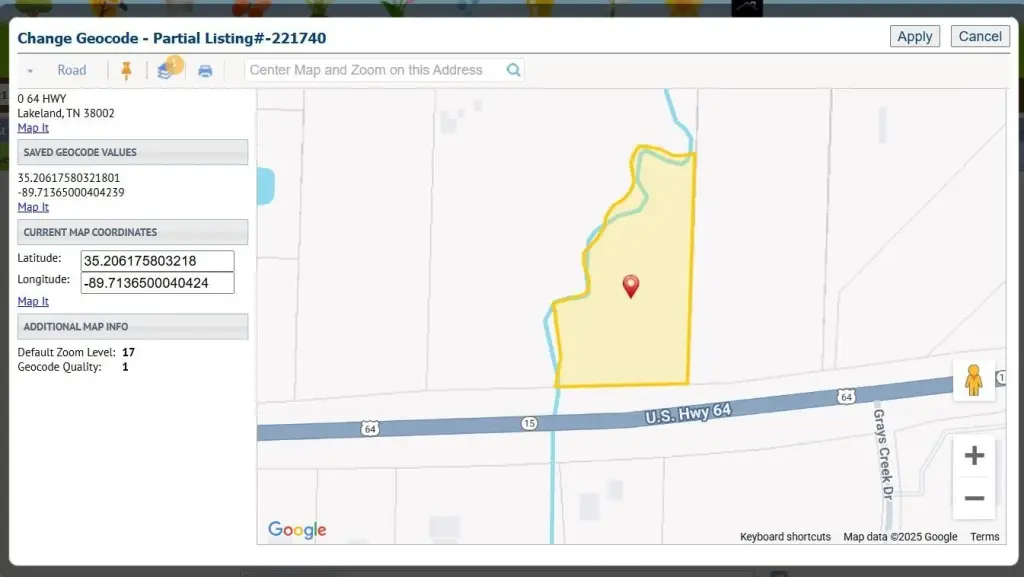Click the Google logo on the map
1024x577 pixels.
click(297, 530)
